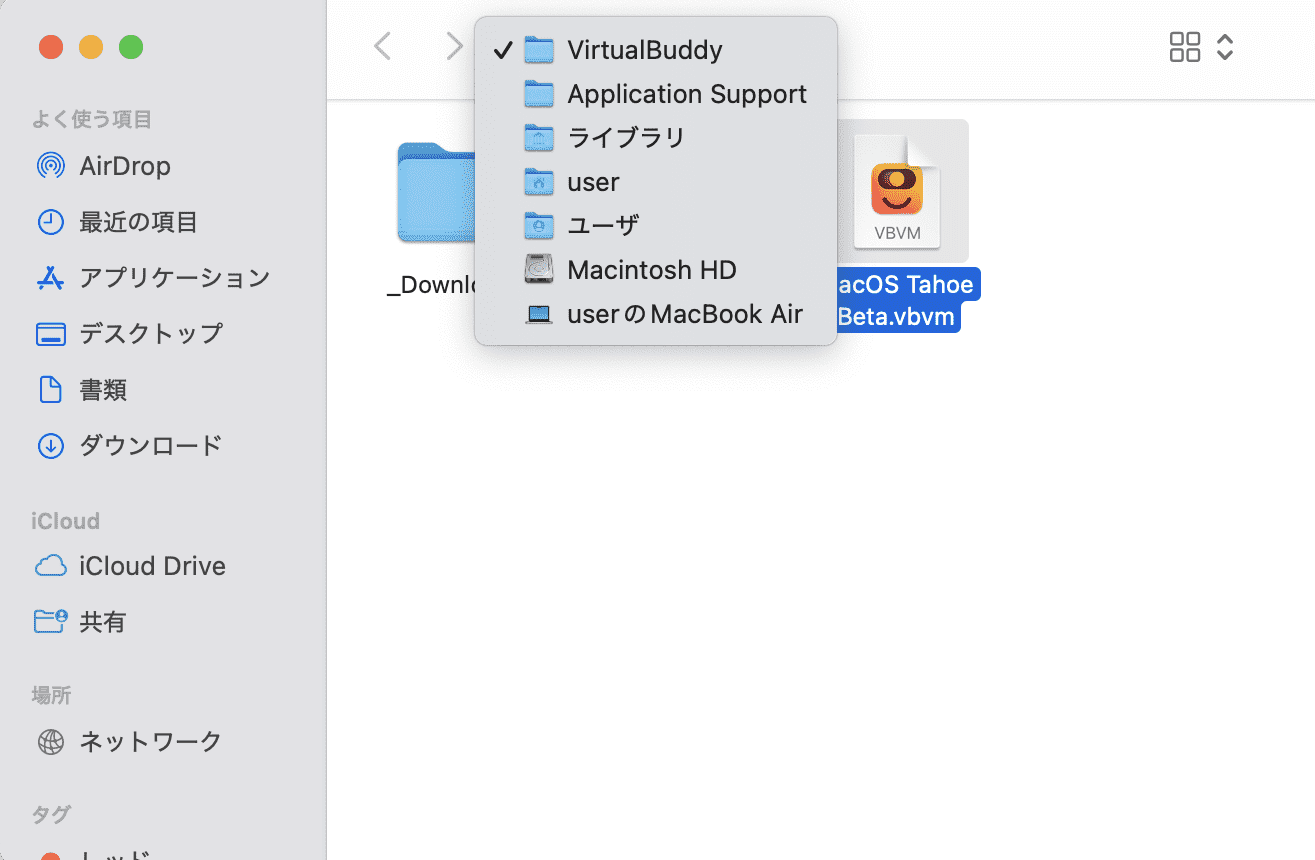Choose VirtualBuddy in the path menu
This screenshot has height=860, width=1315.
(656, 50)
